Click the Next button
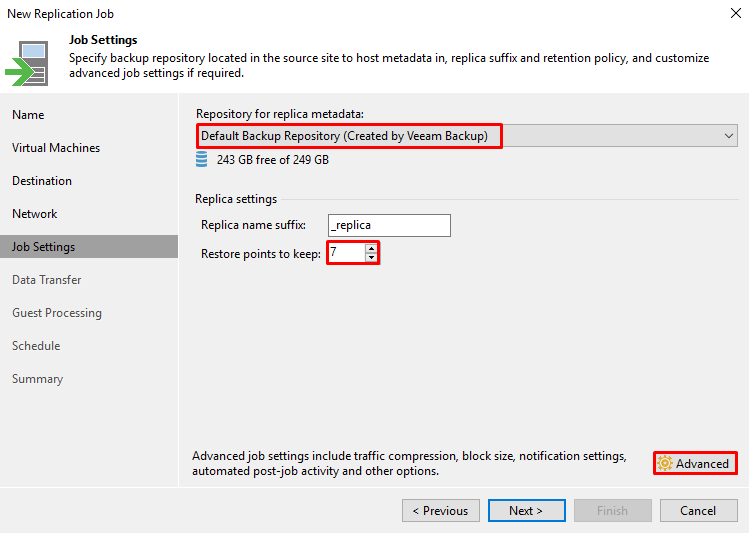 [x=526, y=511]
